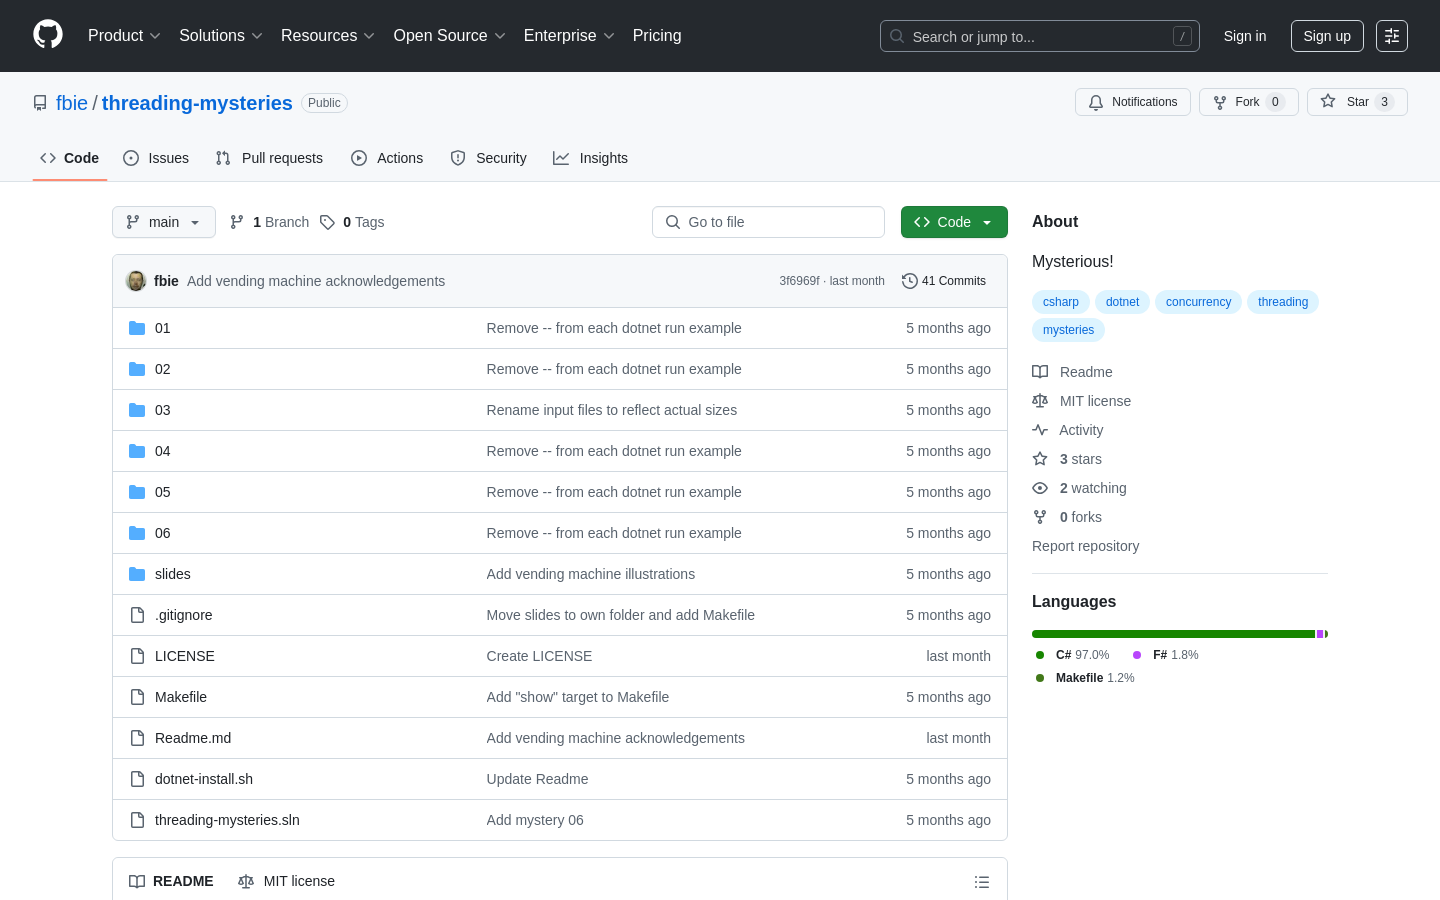Expand the Open Source menu
Viewport: 1440px width, 900px height.
pos(450,35)
